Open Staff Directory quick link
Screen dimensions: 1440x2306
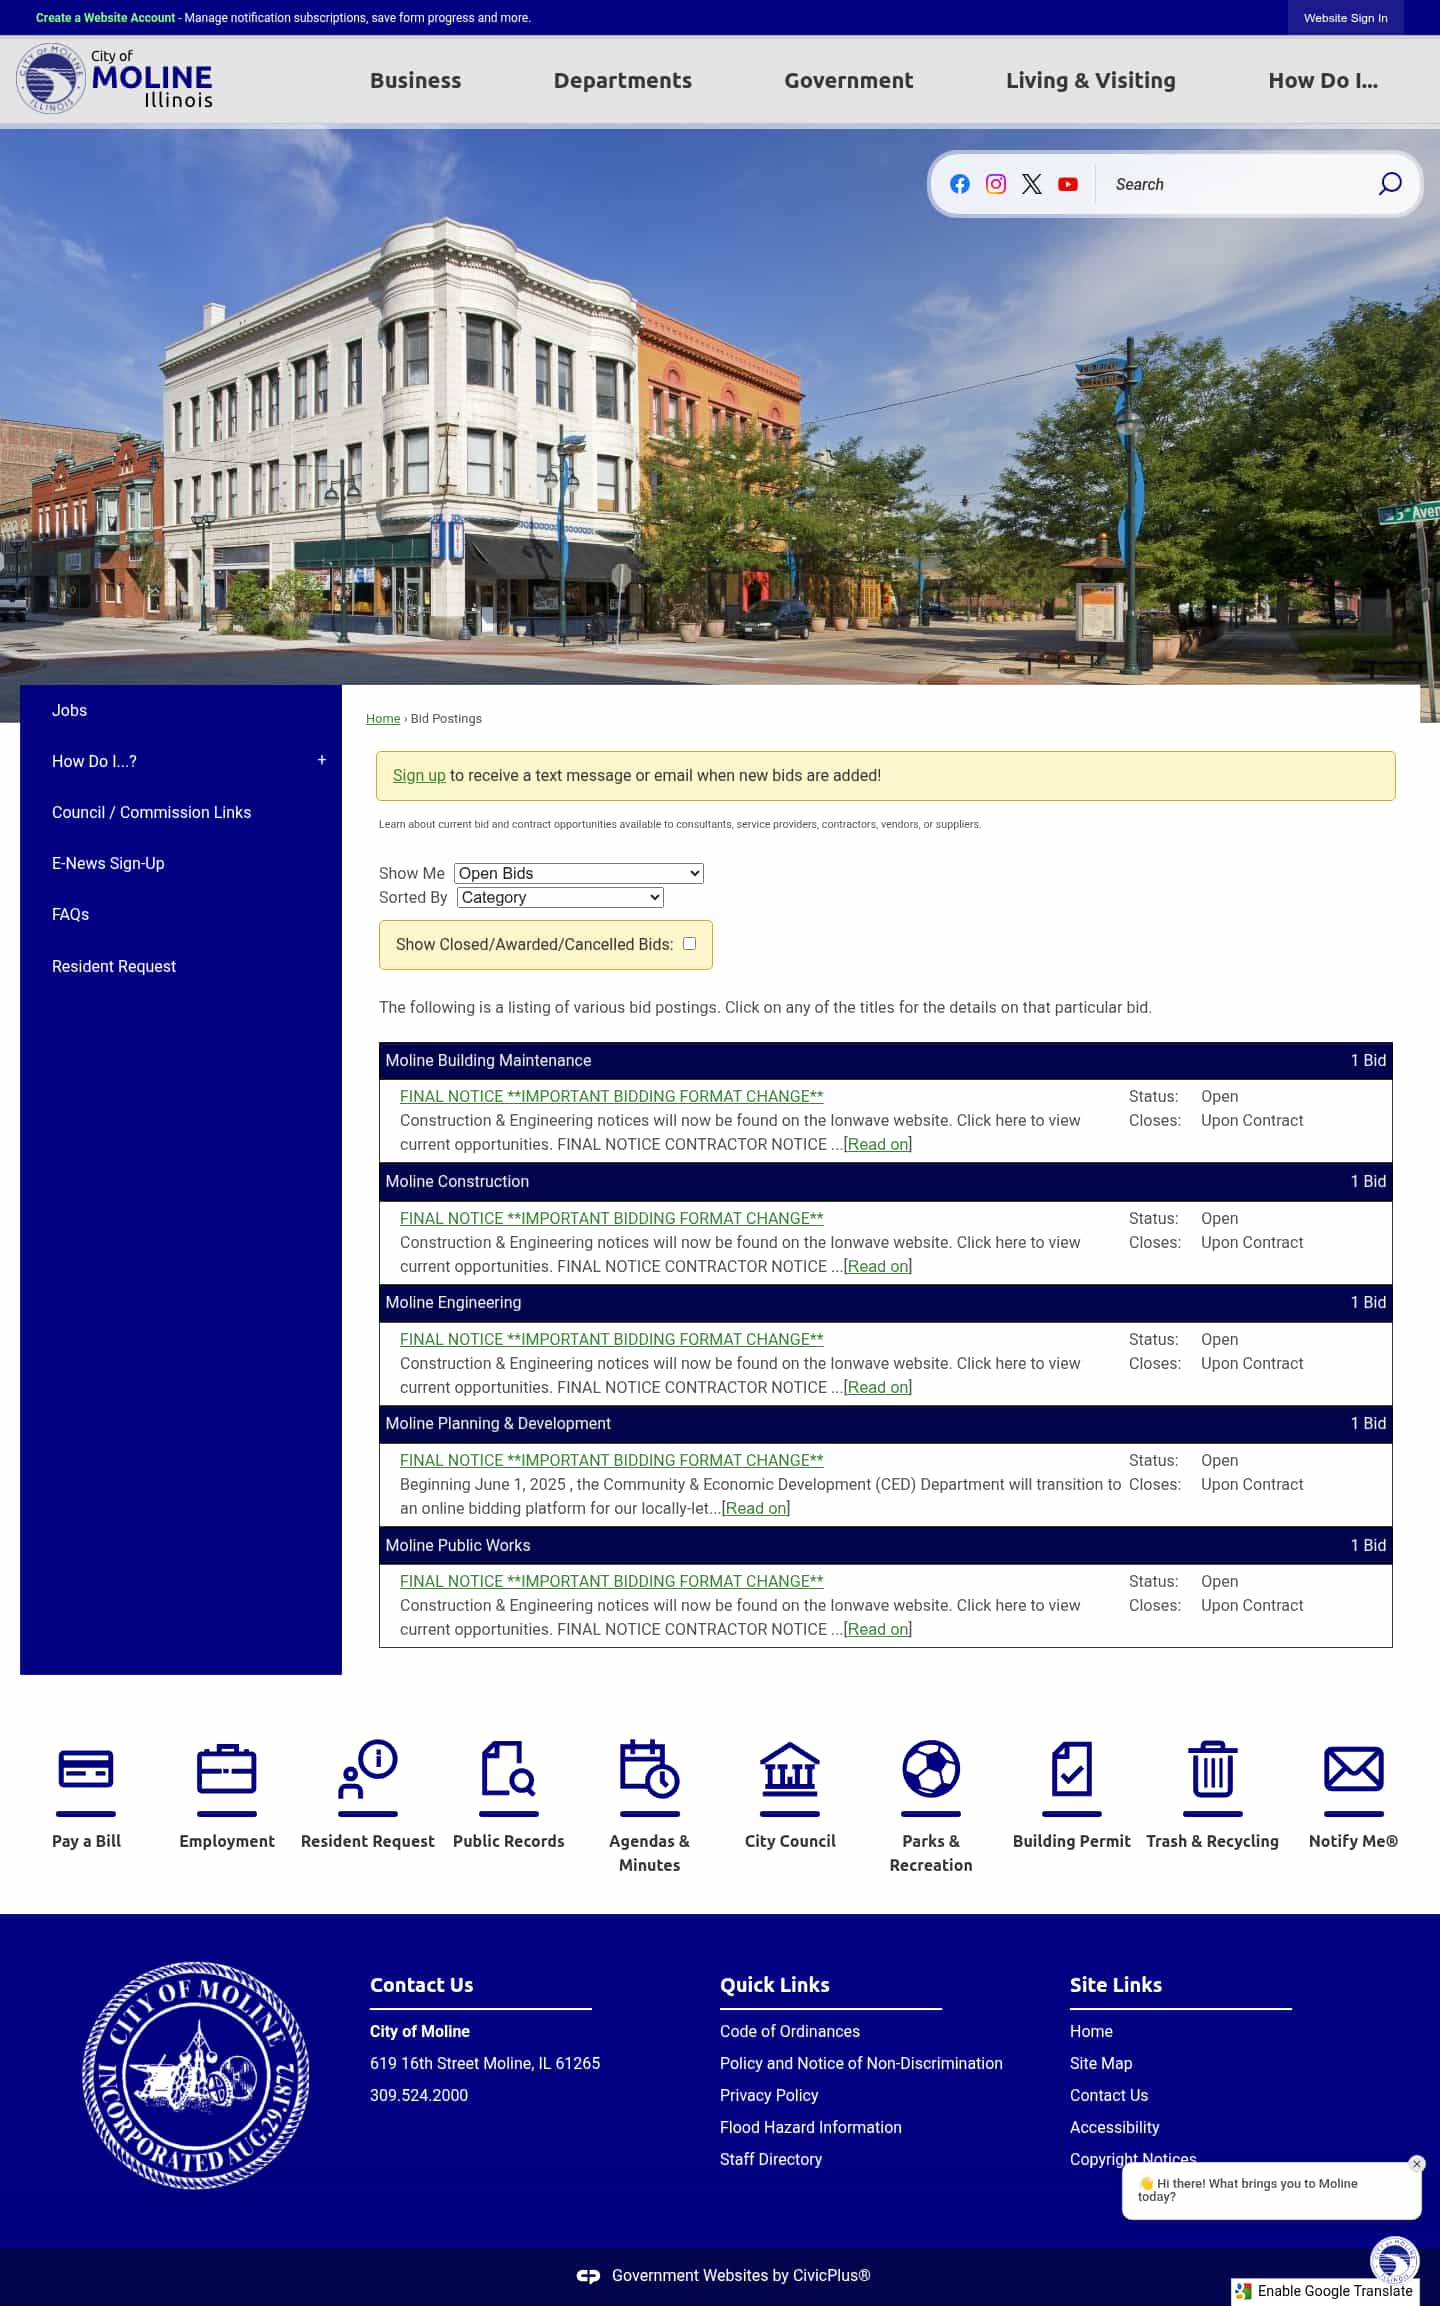point(771,2159)
